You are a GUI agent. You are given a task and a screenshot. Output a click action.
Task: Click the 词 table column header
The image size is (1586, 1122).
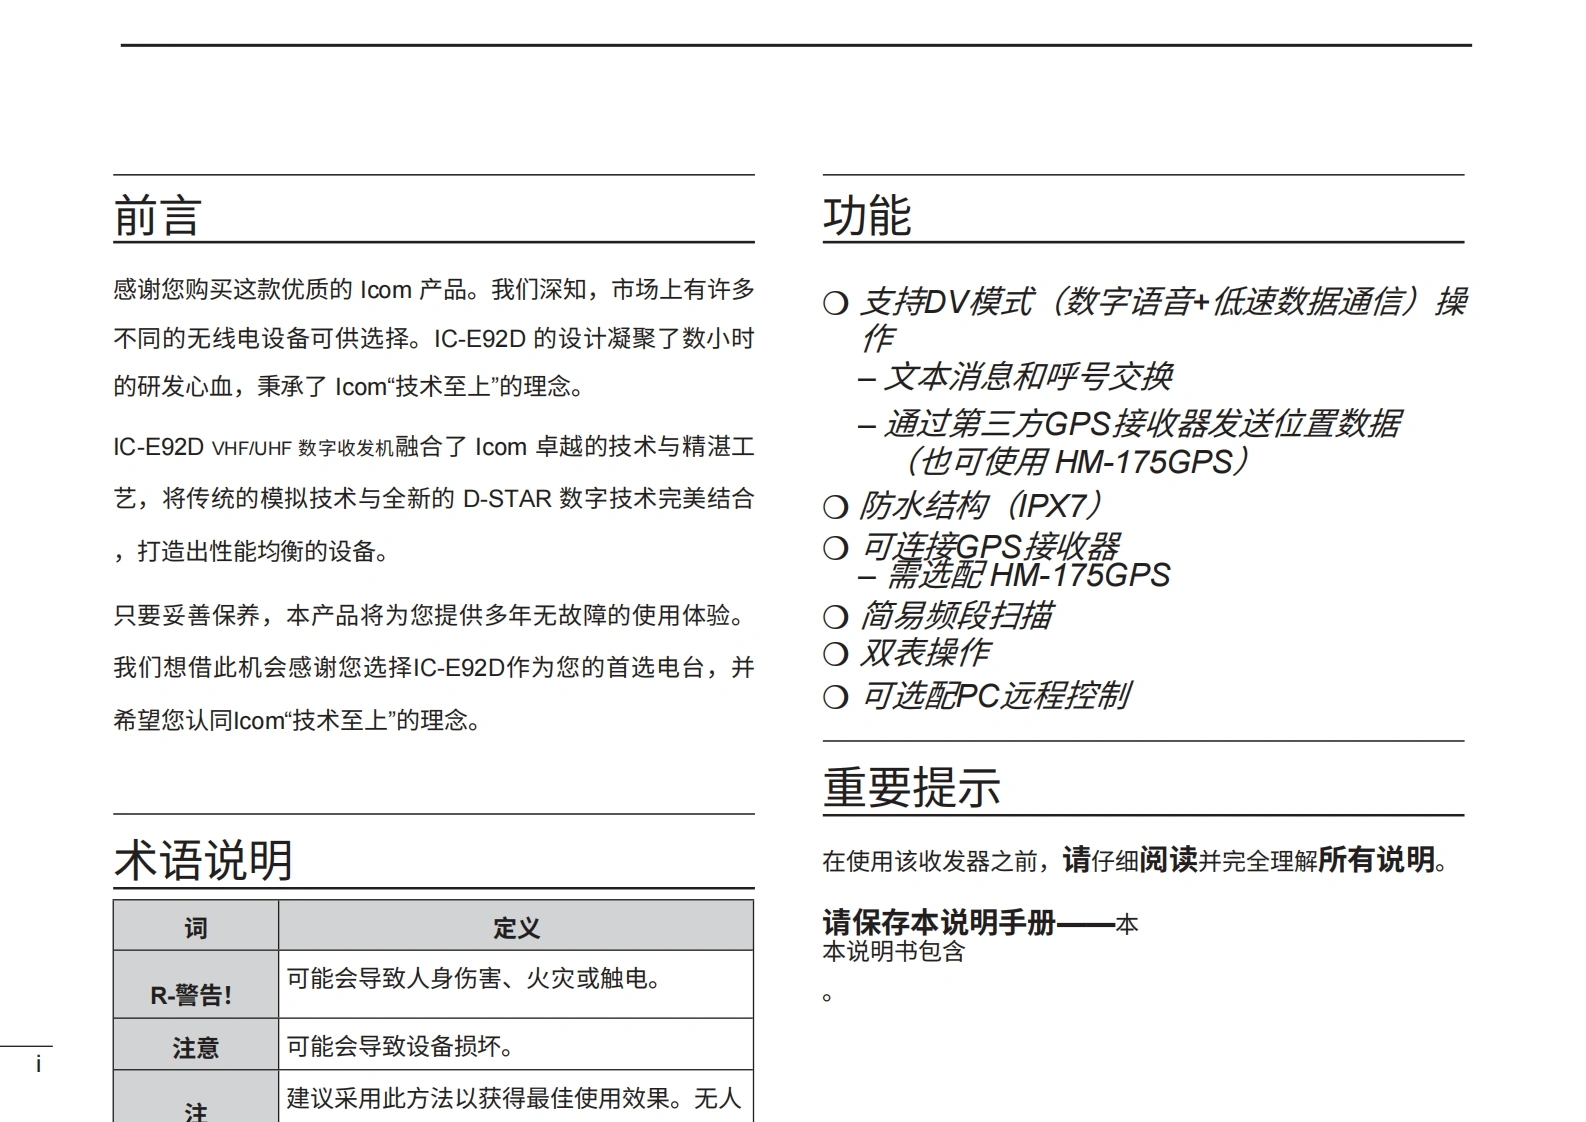tap(195, 927)
